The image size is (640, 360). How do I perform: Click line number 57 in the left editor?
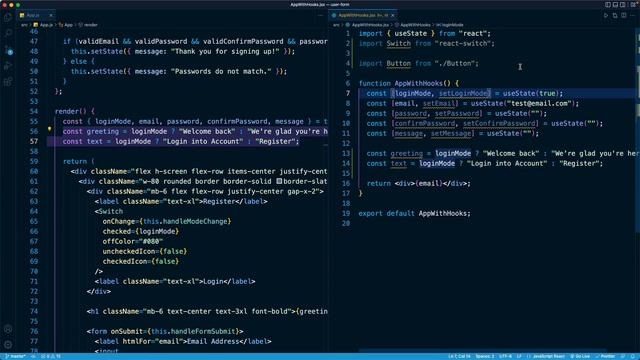(33, 141)
